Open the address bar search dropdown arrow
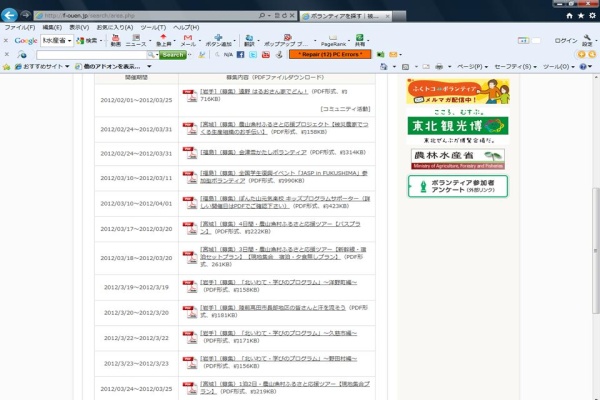Screen dimensions: 600x400 pos(269,16)
